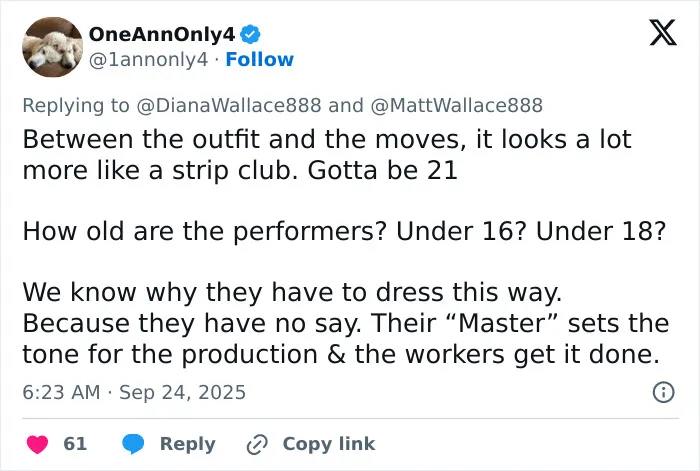This screenshot has width=700, height=471.
Task: Open the X logo in the corner
Action: (663, 33)
